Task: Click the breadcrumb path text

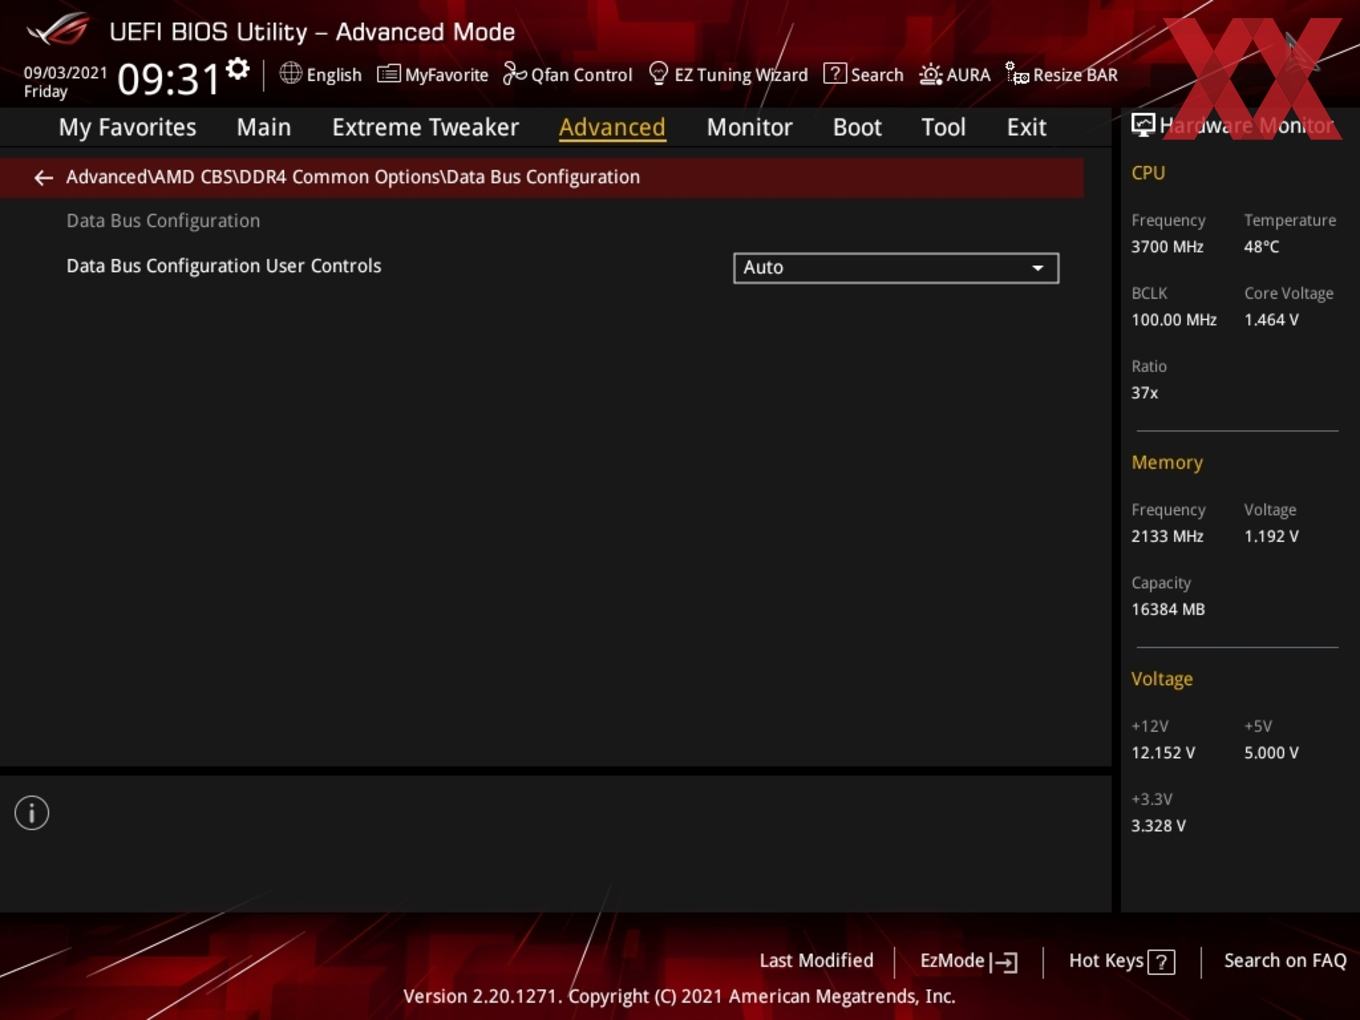Action: (x=353, y=177)
